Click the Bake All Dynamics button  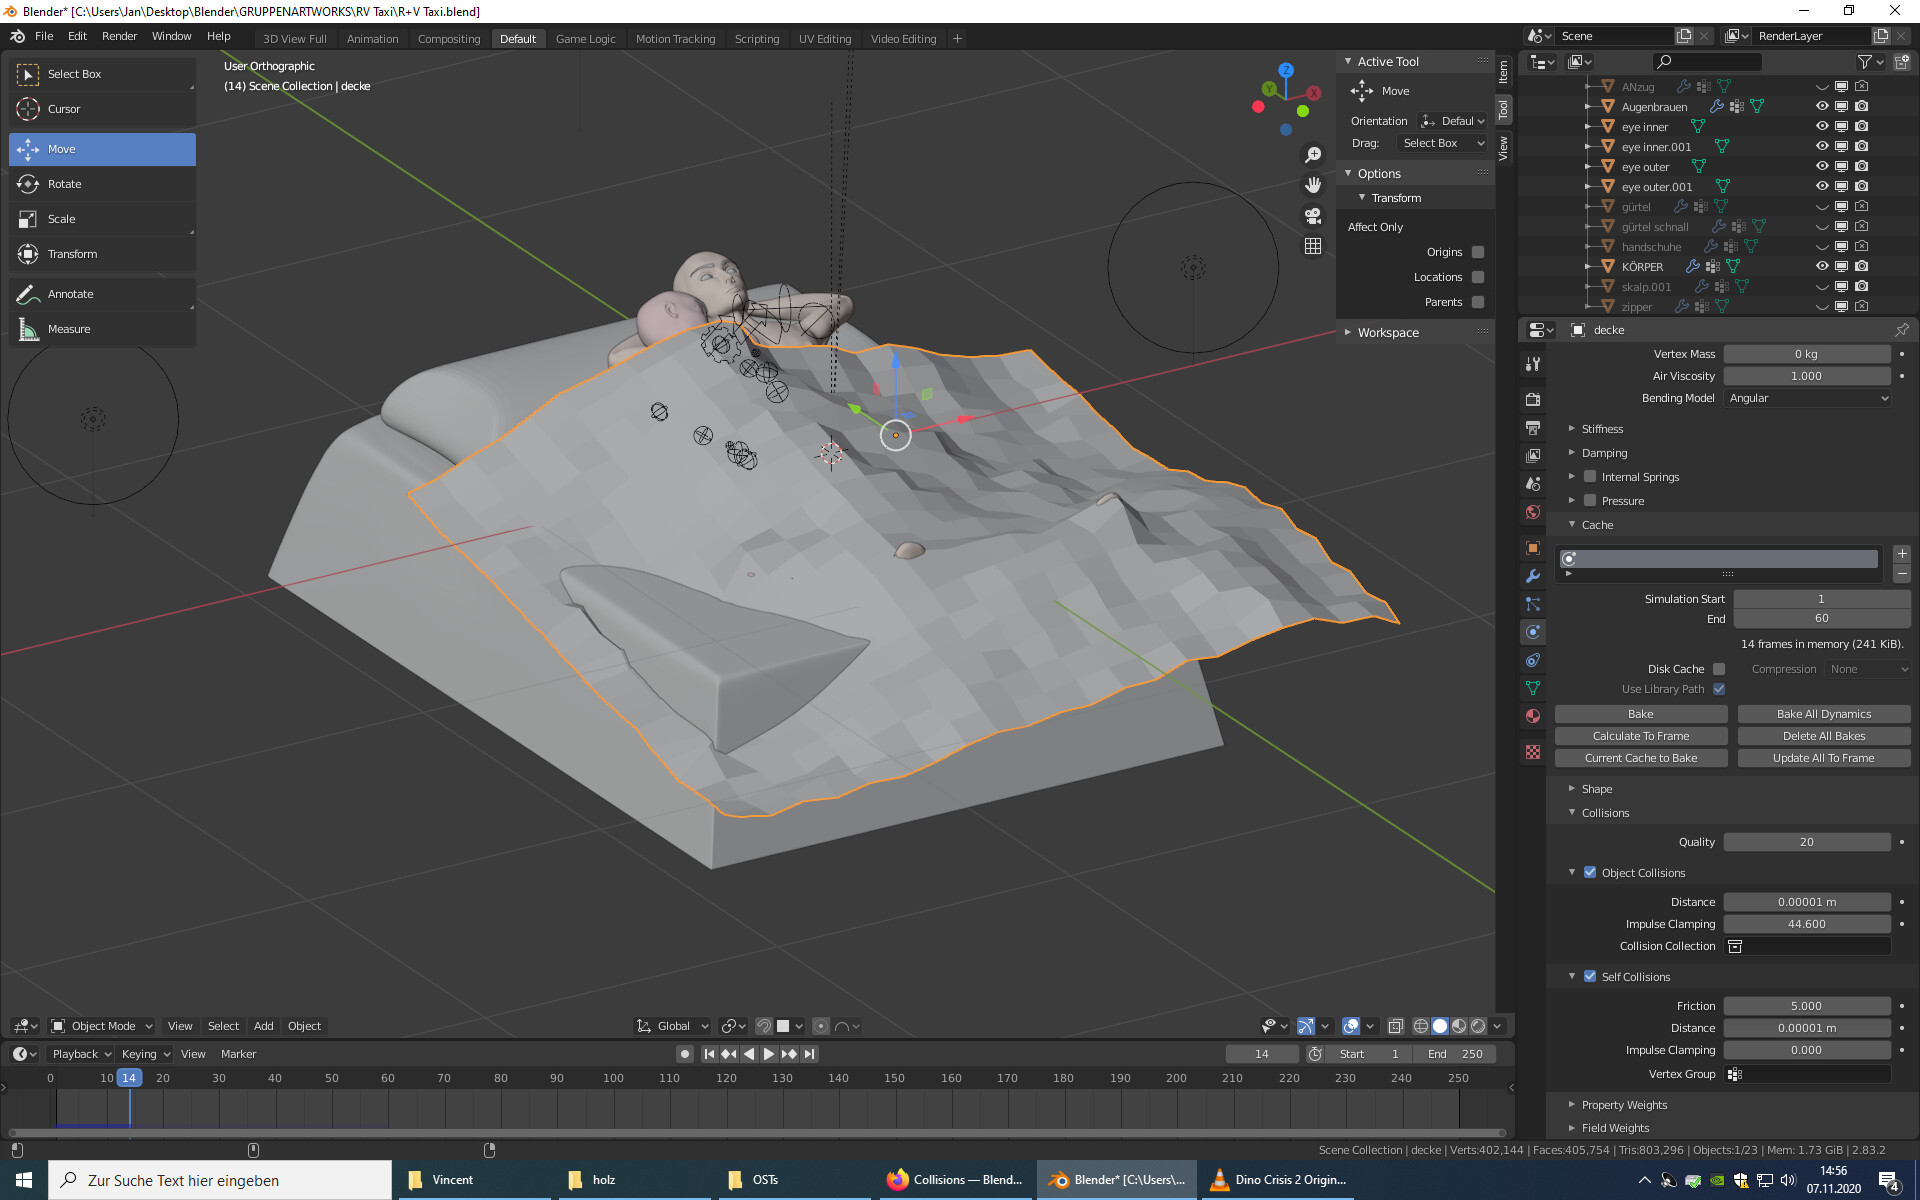coord(1823,714)
